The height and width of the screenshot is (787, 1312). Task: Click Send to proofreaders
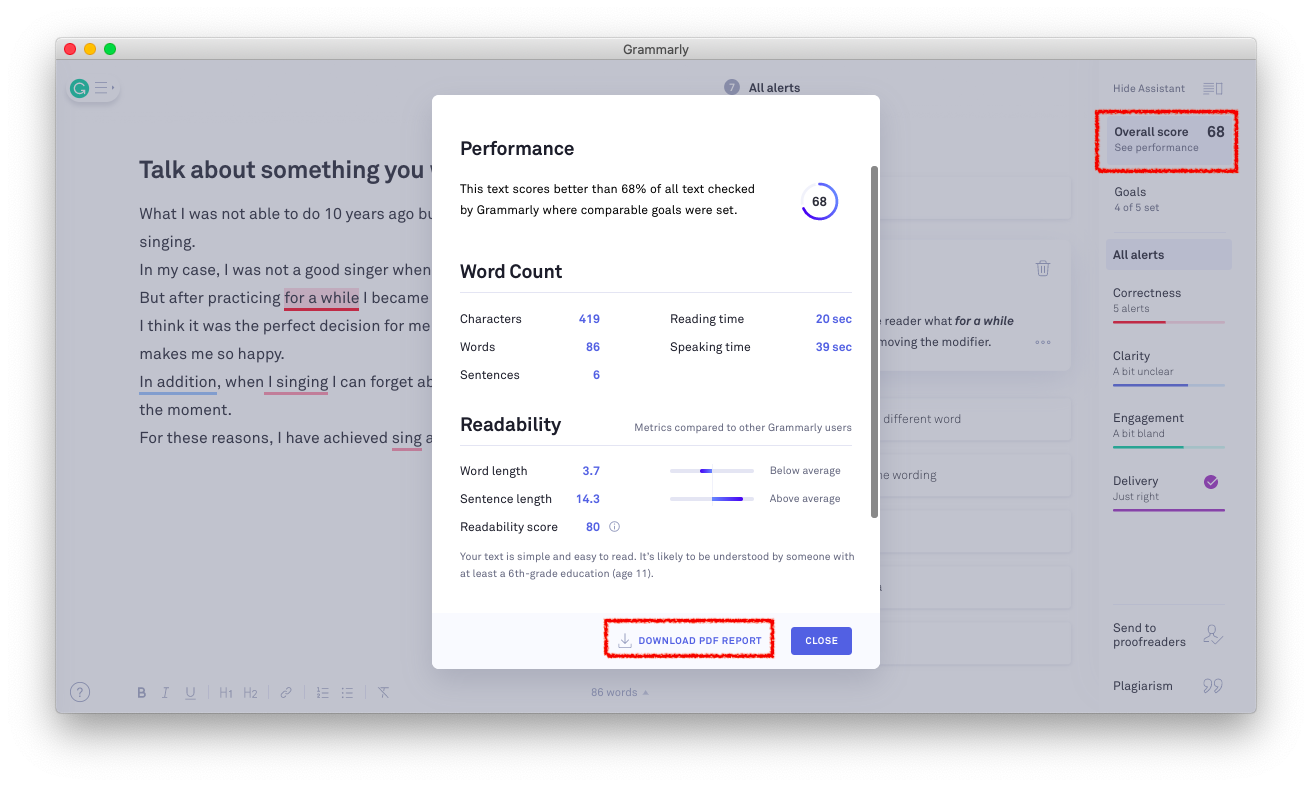[x=1149, y=635]
